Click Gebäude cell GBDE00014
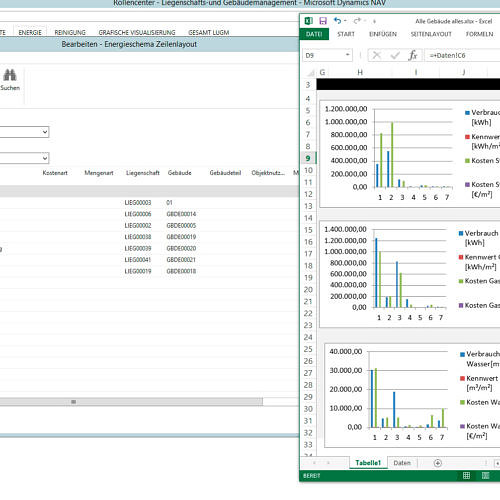The height and width of the screenshot is (500, 500). [x=181, y=214]
